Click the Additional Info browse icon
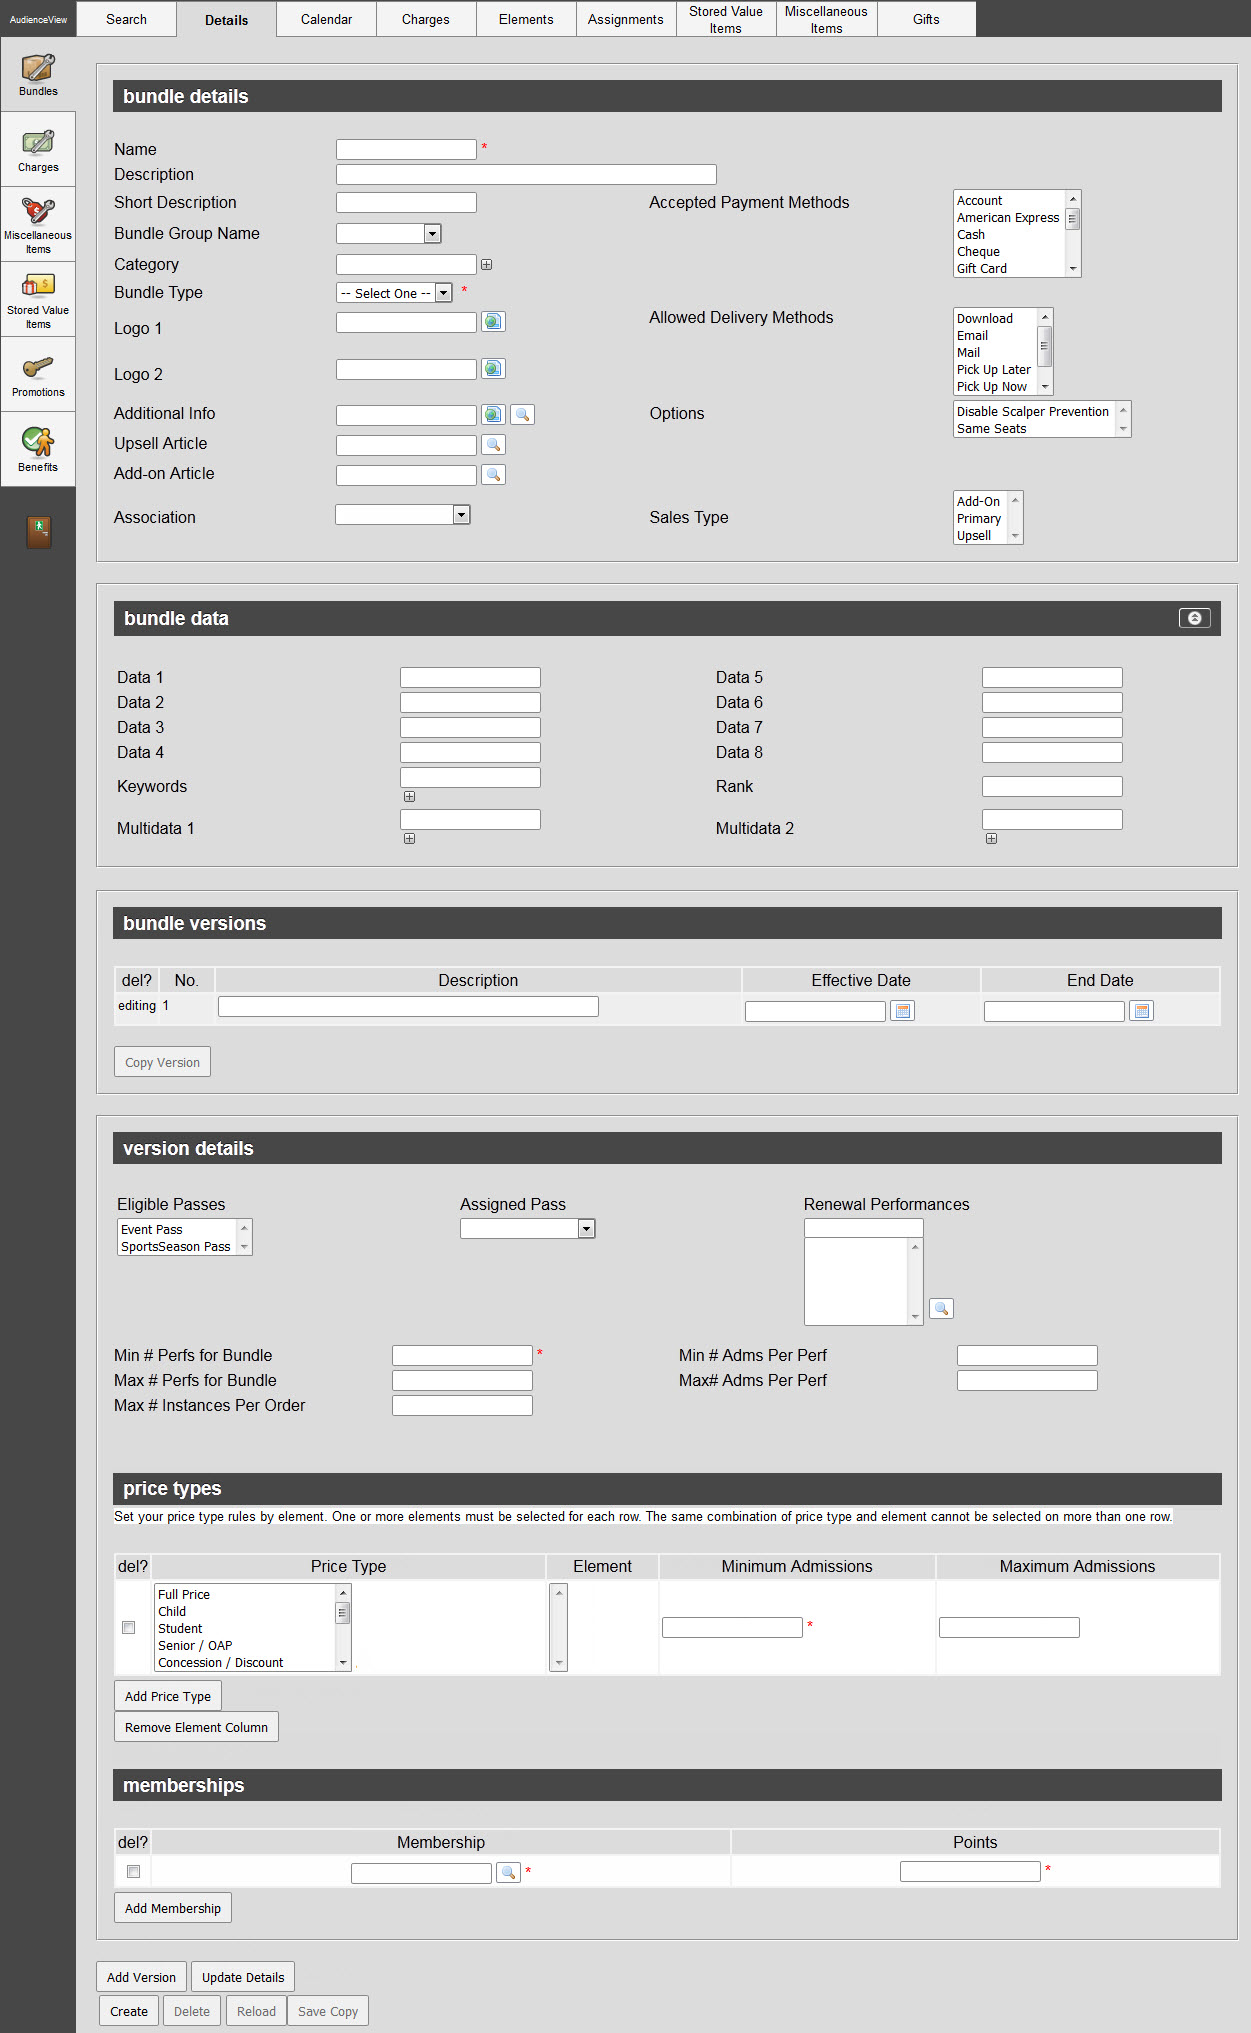The height and width of the screenshot is (2033, 1251). [493, 414]
